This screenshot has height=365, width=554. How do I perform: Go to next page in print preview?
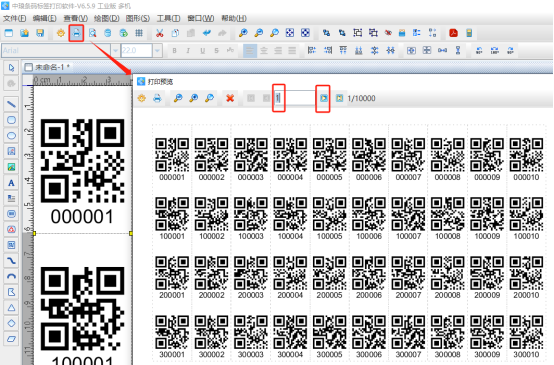pos(323,98)
